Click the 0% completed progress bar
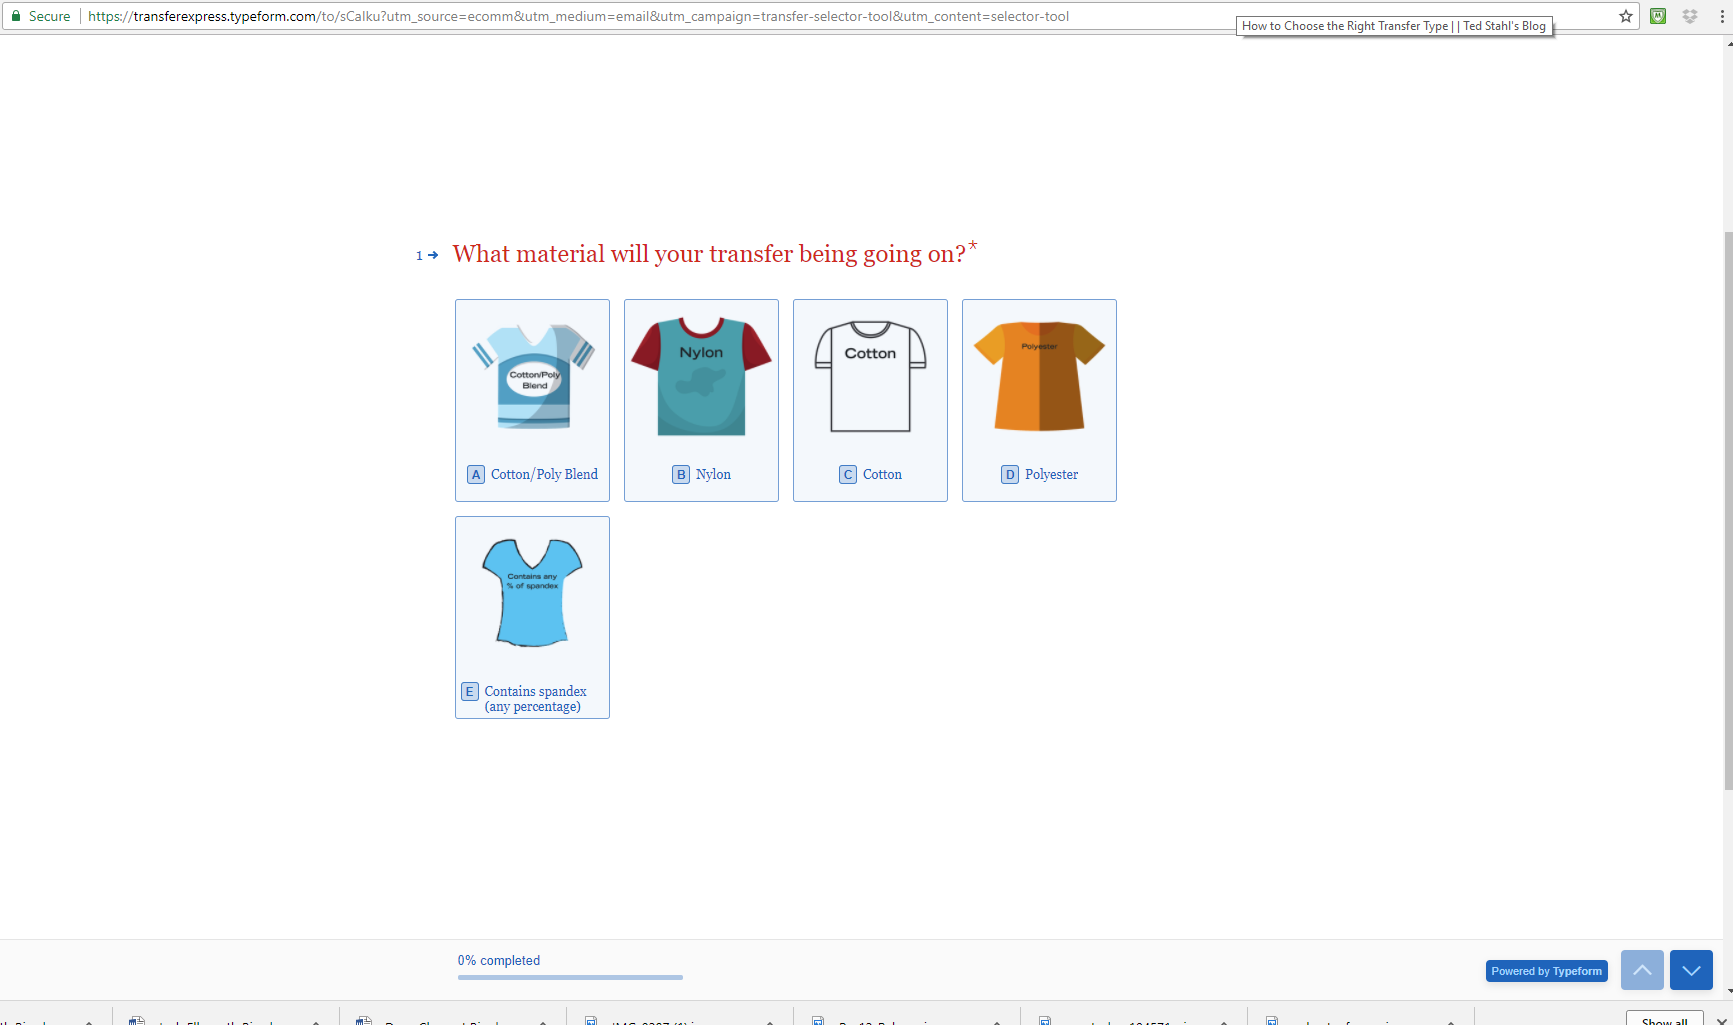 point(570,977)
